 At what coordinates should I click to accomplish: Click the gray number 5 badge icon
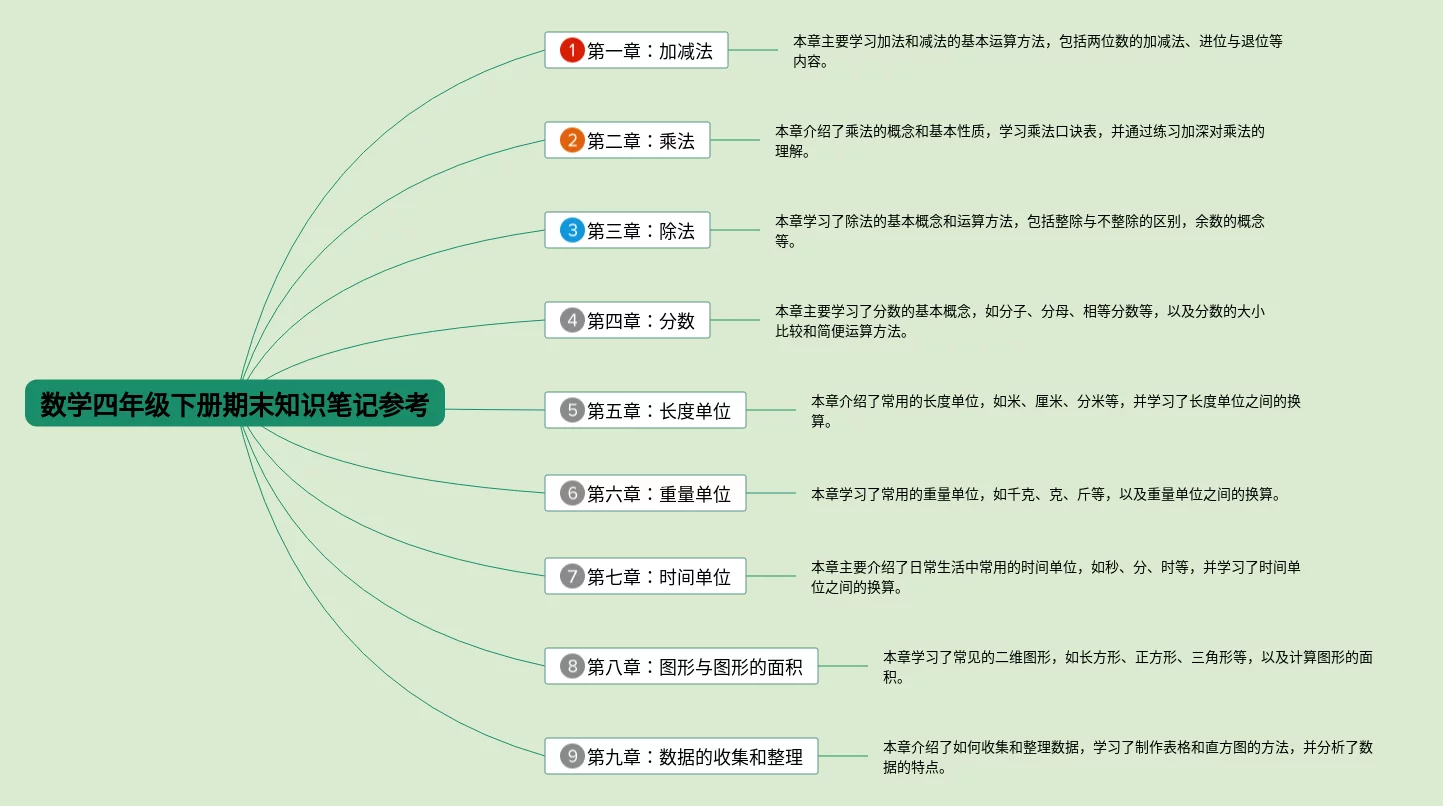click(571, 410)
